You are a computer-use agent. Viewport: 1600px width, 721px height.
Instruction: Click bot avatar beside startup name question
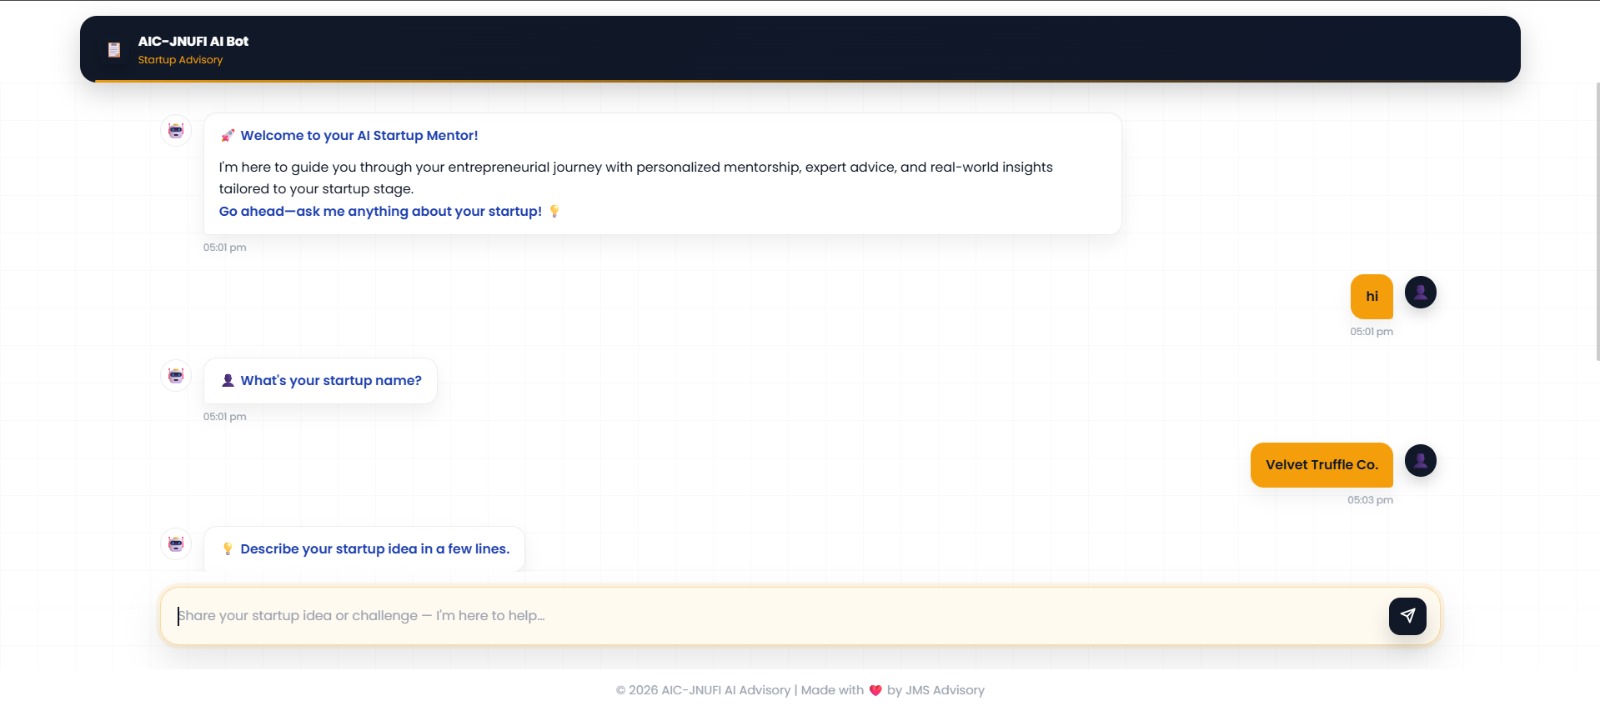pos(176,375)
